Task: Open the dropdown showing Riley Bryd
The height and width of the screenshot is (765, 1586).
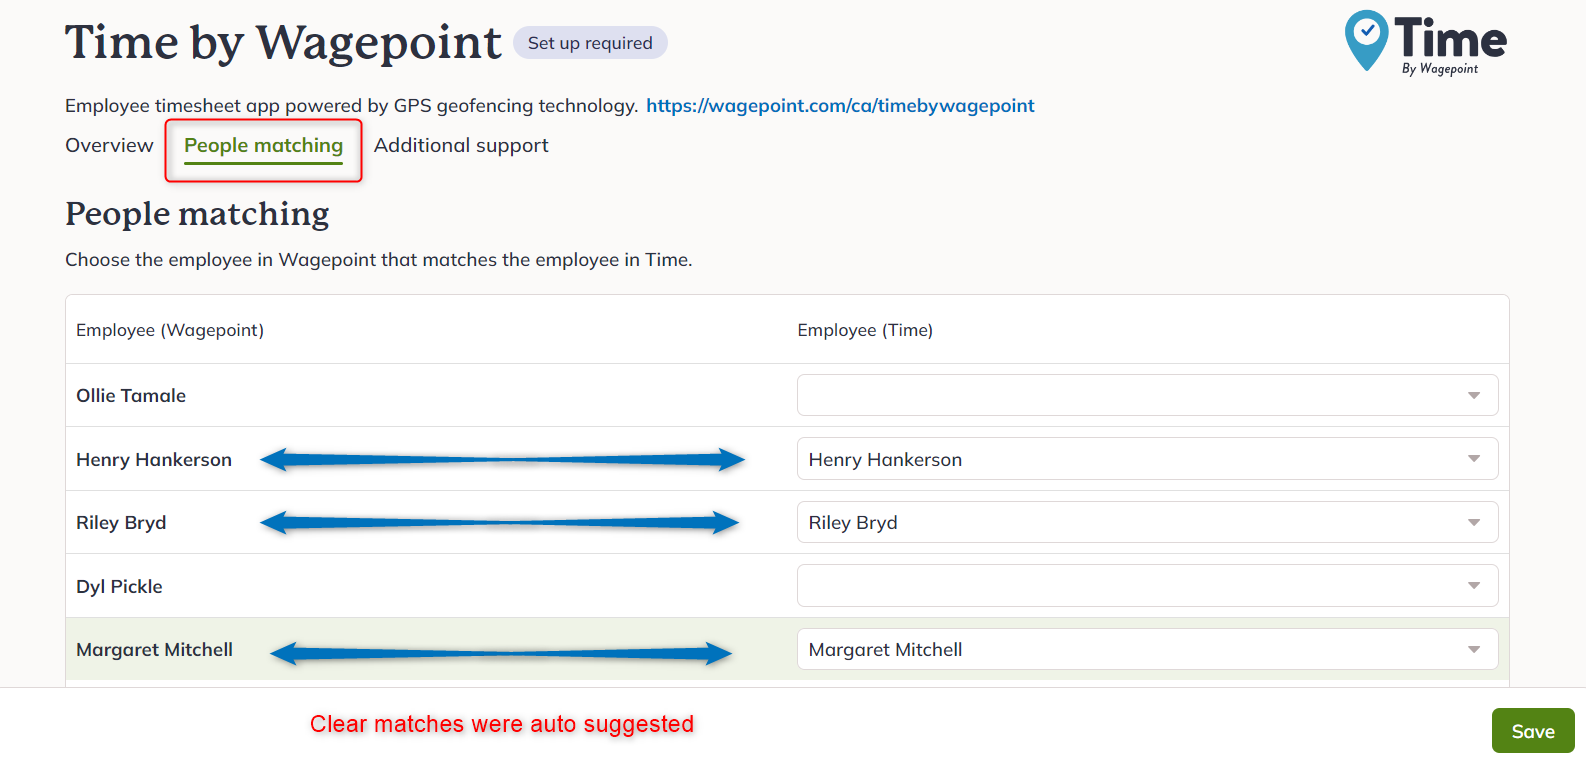Action: [x=1147, y=522]
